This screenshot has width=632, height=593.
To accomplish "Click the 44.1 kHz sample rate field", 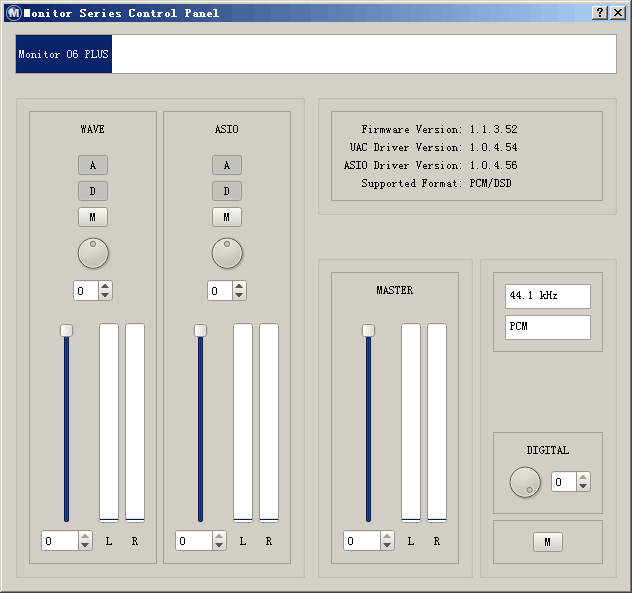I will pyautogui.click(x=548, y=297).
